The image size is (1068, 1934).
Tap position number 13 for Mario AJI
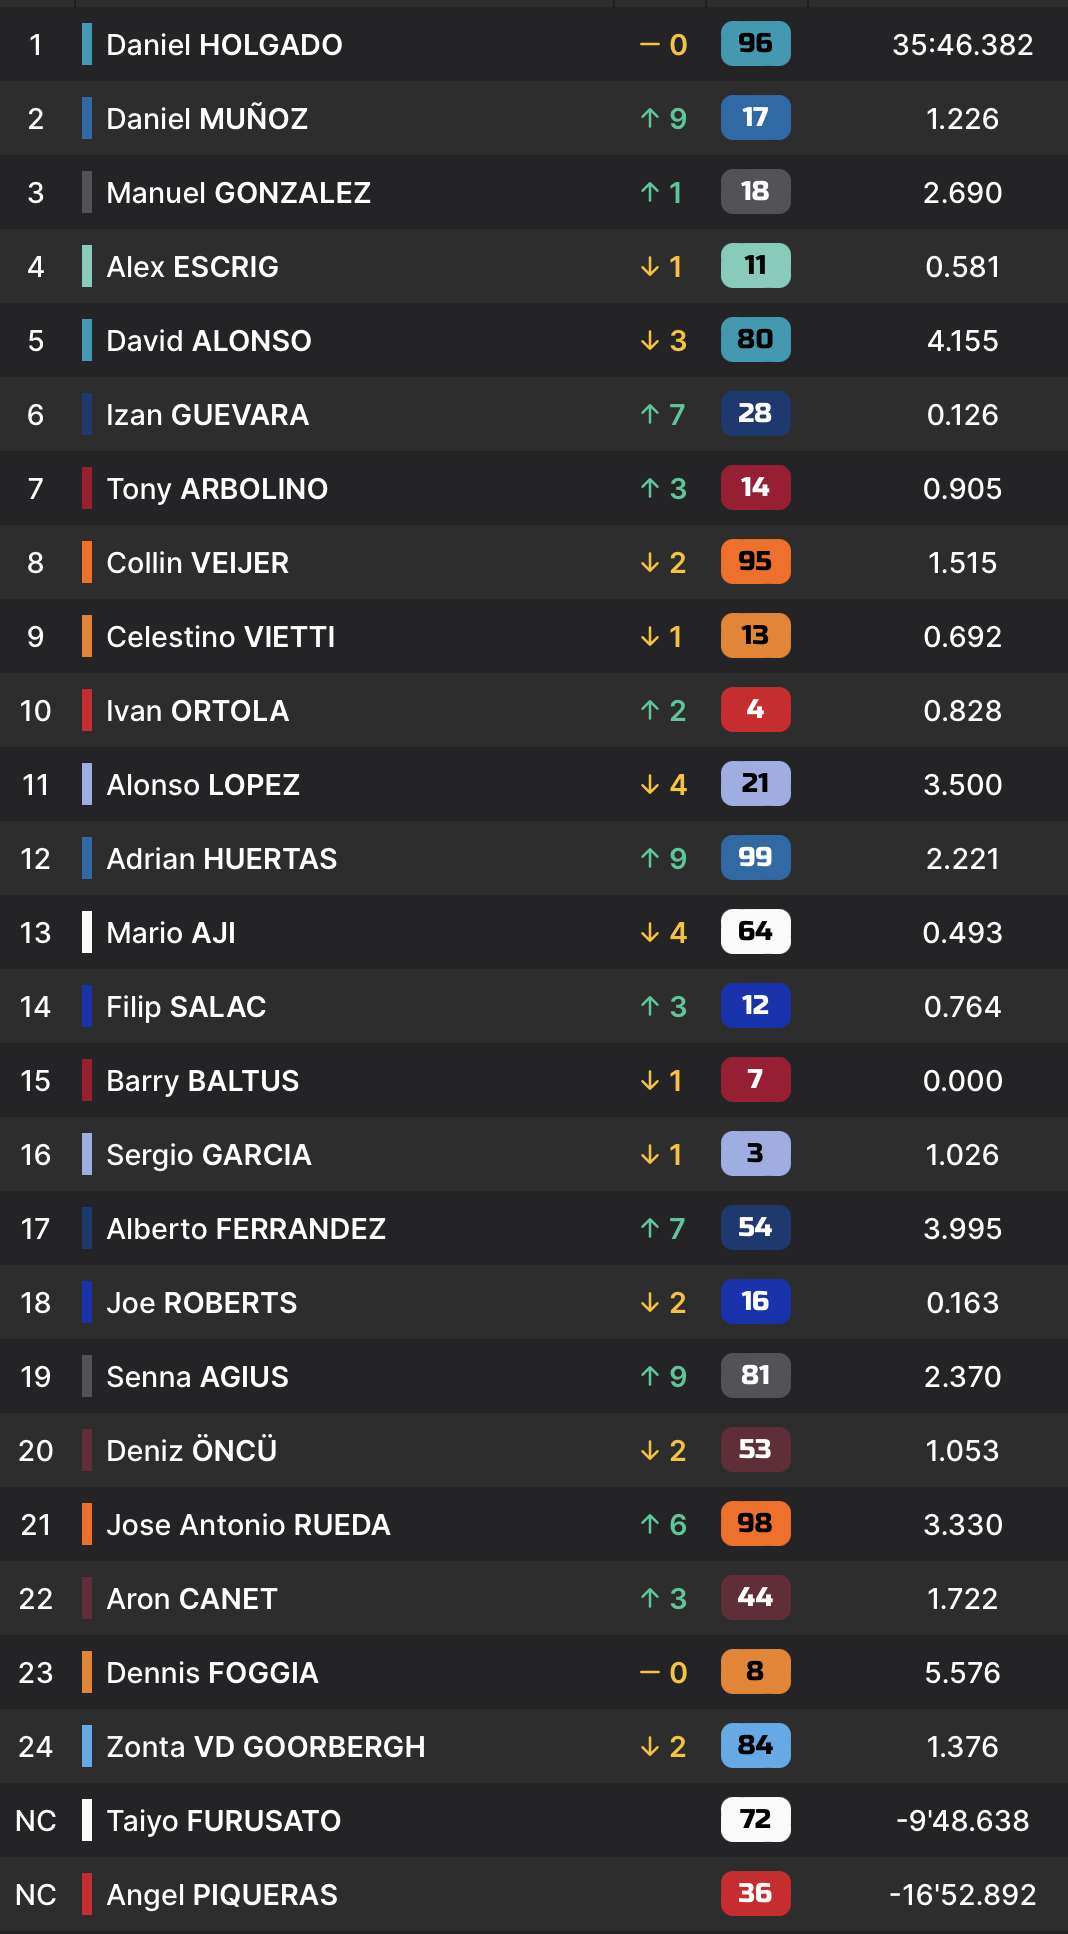pyautogui.click(x=35, y=933)
